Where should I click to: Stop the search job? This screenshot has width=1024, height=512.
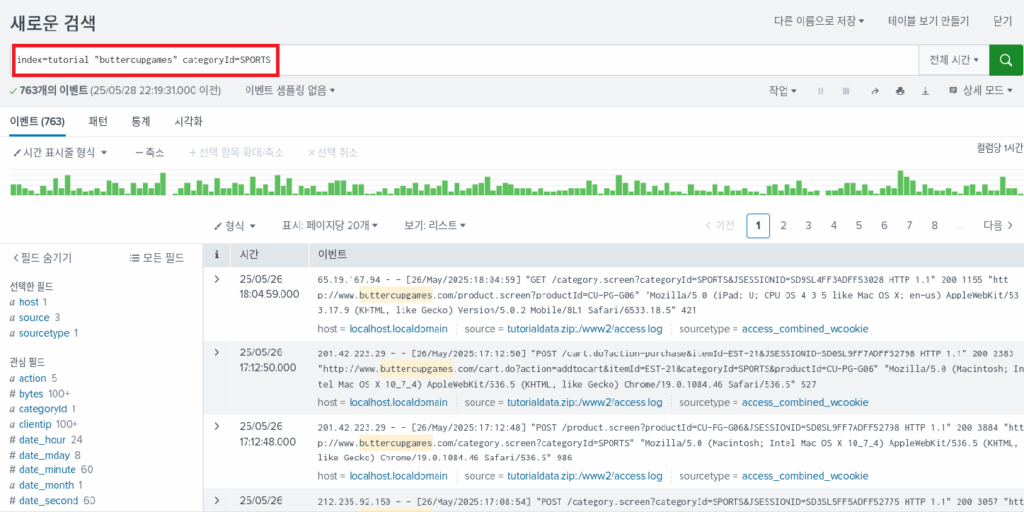tap(846, 91)
